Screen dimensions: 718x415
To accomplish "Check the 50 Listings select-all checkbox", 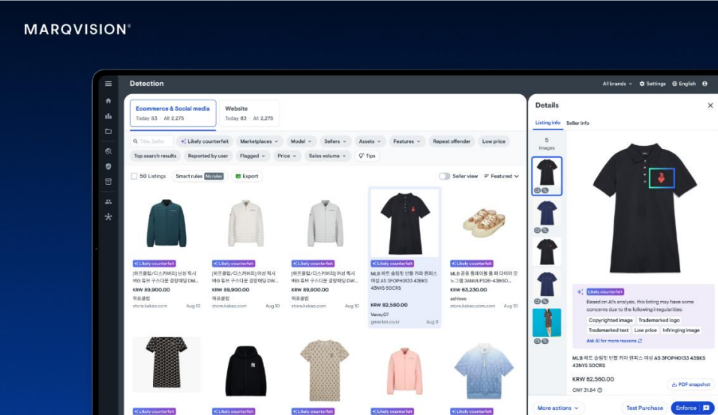I will click(x=135, y=176).
